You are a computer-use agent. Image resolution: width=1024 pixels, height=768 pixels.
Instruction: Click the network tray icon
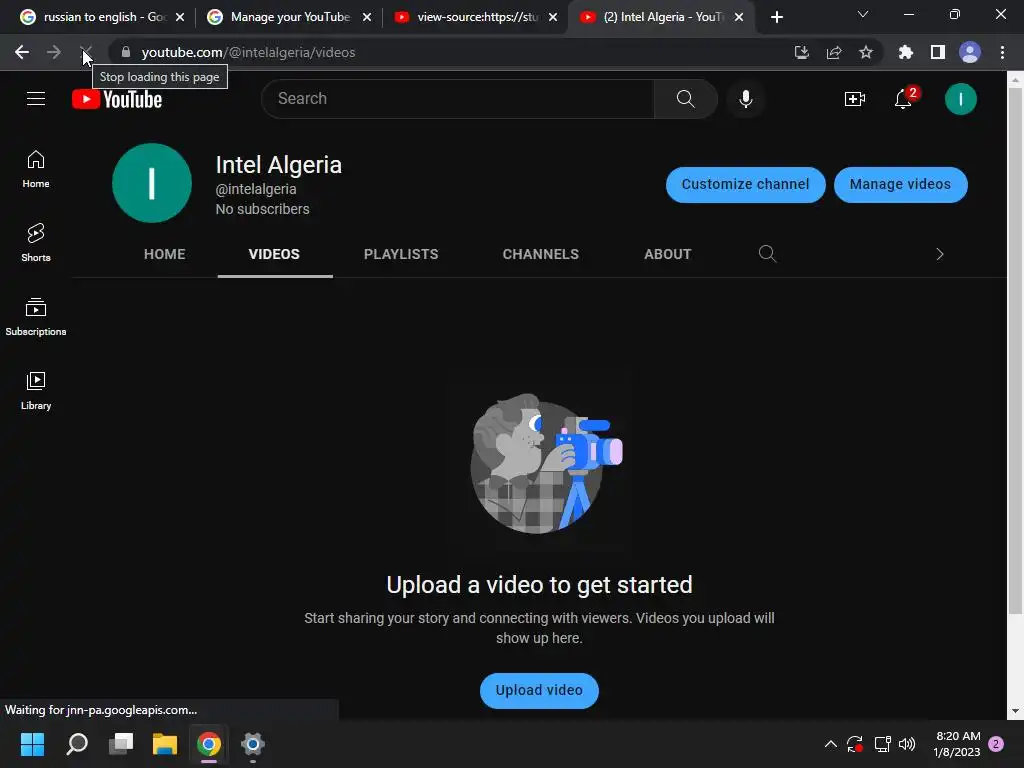coord(882,744)
